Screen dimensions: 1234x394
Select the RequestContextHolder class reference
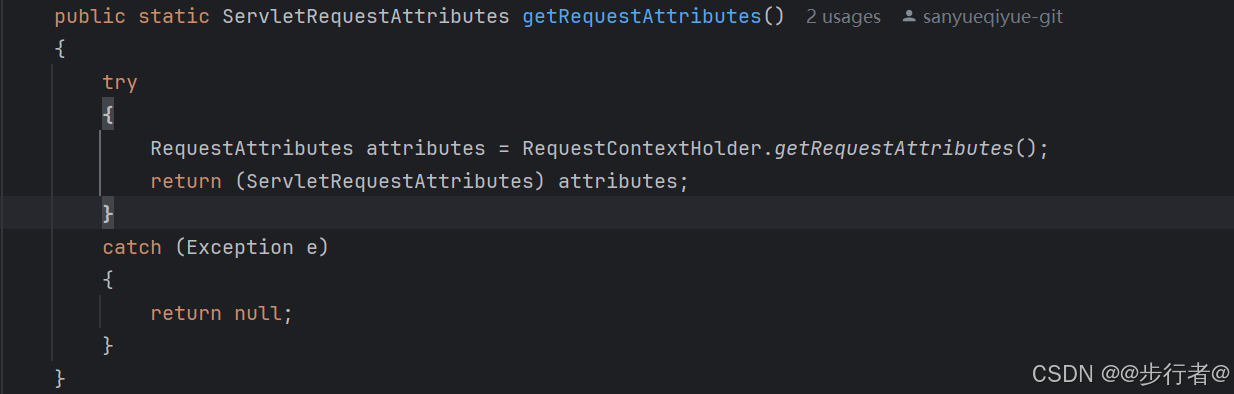(642, 149)
